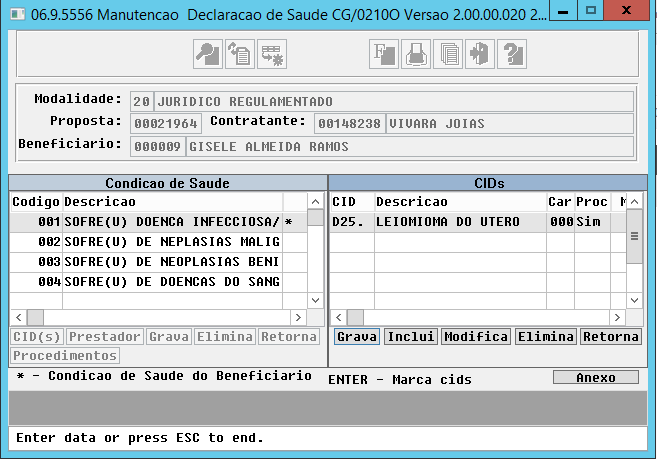Click the table settings toolbar icon
The width and height of the screenshot is (657, 459).
[272, 54]
